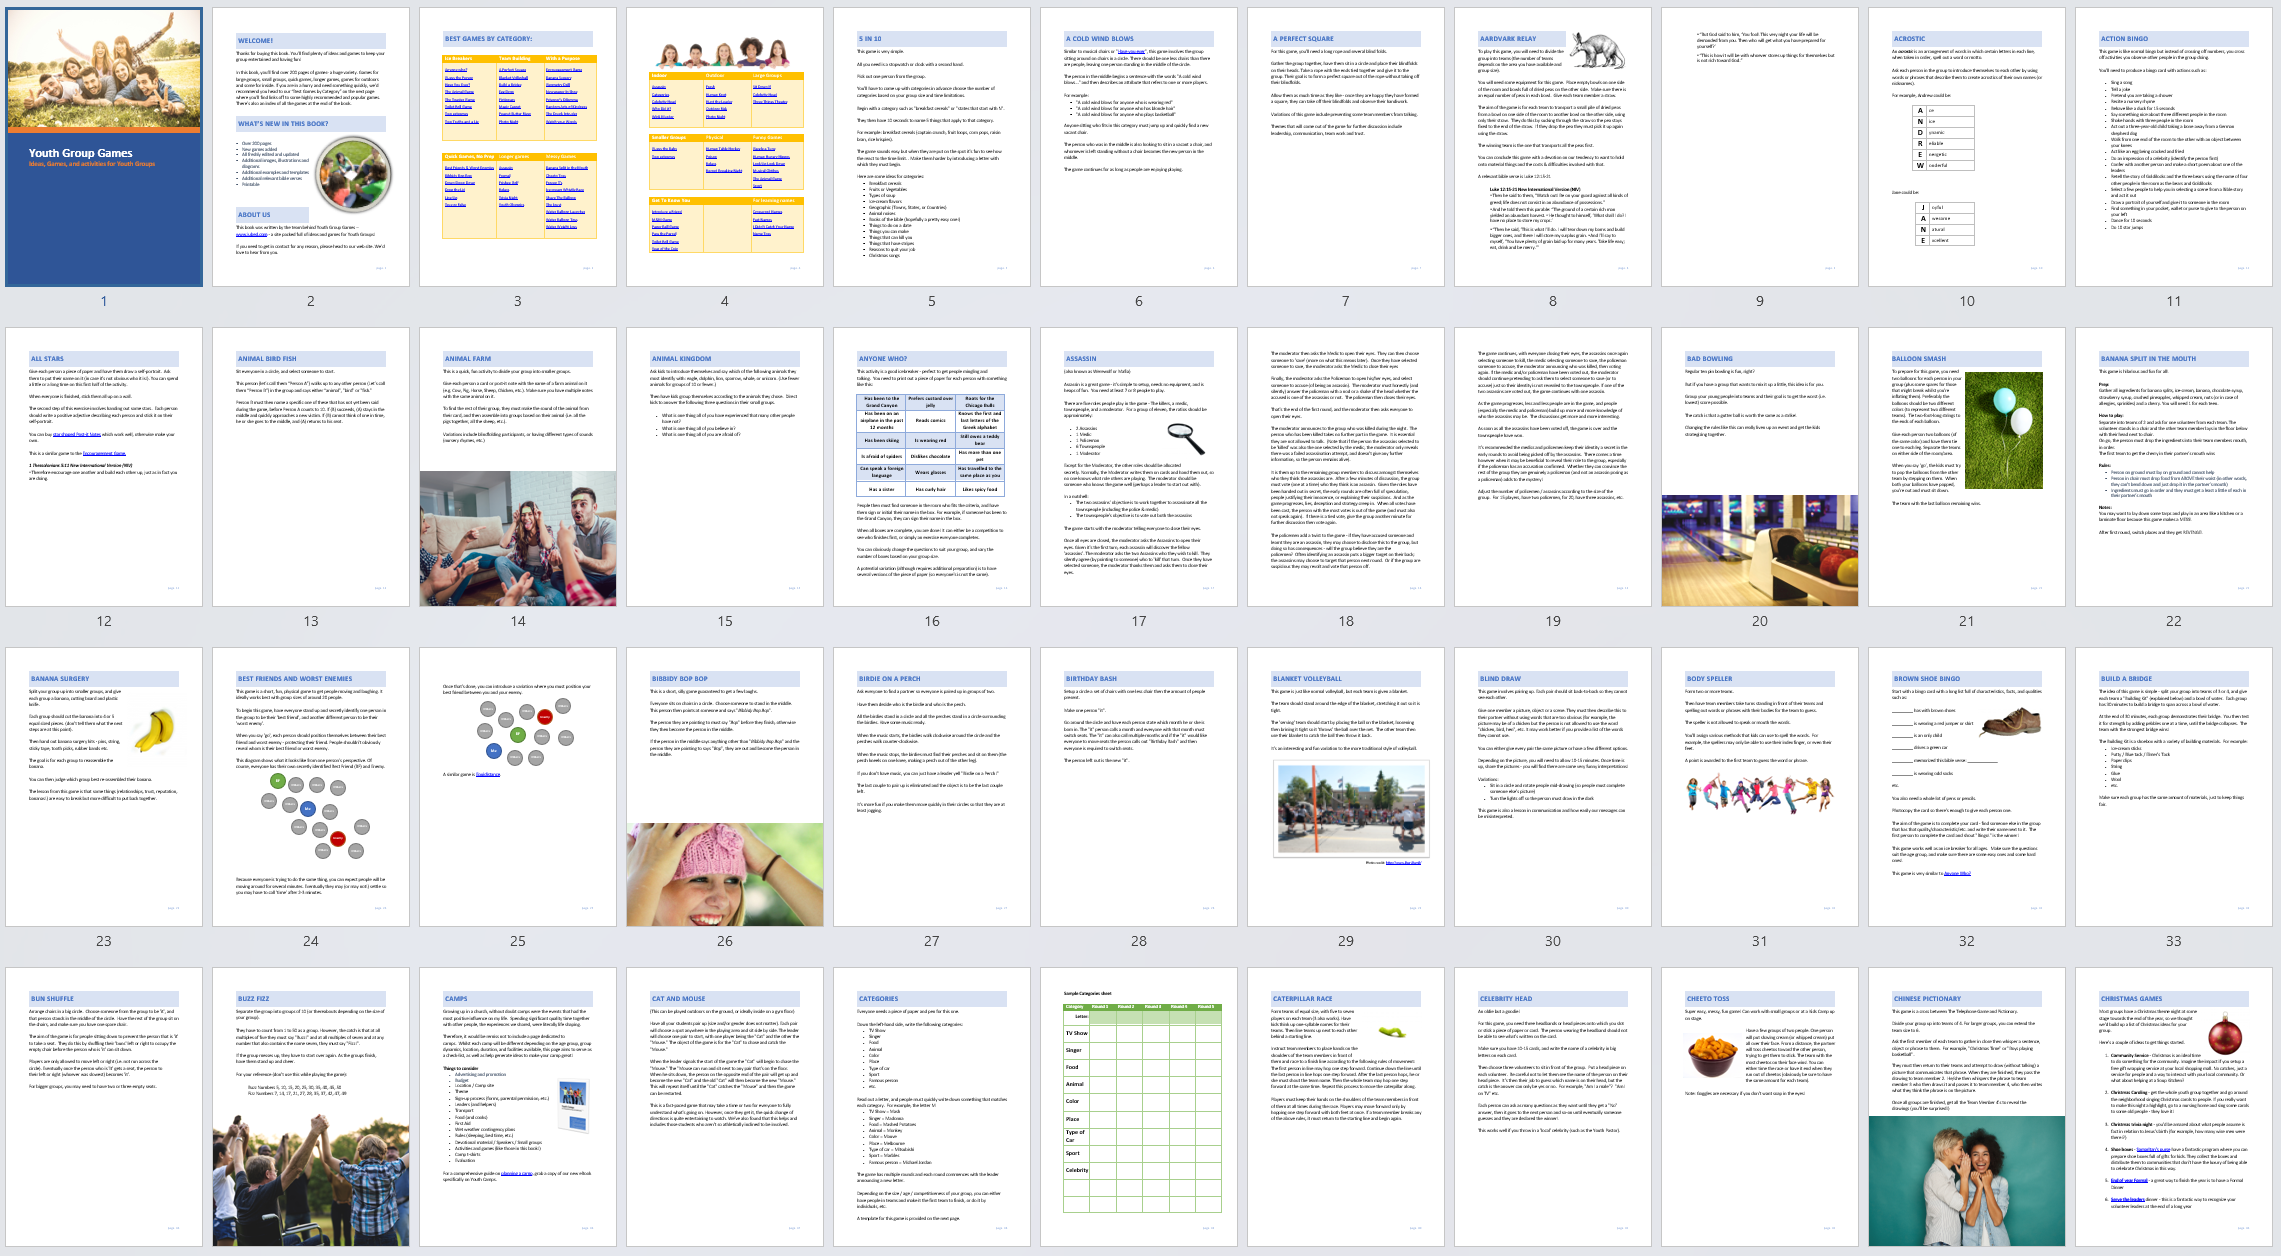Open the Banana Surgery page thumbnail
This screenshot has height=1256, width=2281.
pos(104,787)
